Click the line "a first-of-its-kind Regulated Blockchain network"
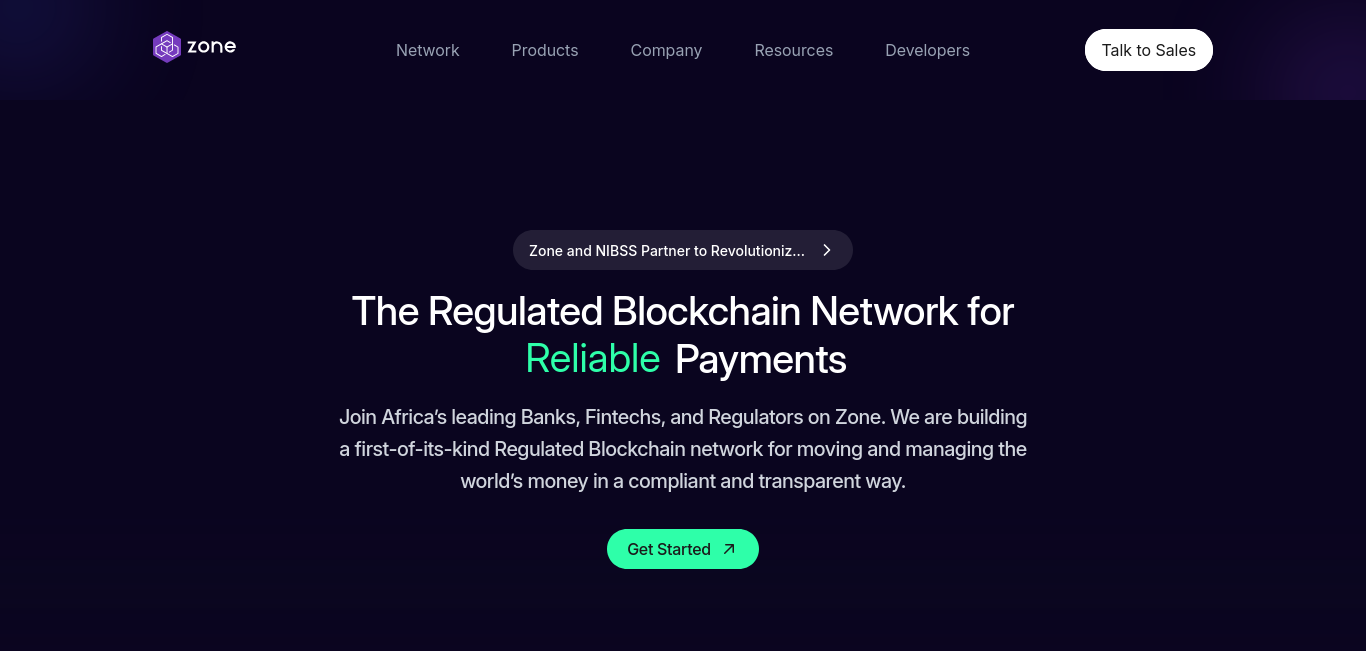The width and height of the screenshot is (1366, 651). pos(683,449)
